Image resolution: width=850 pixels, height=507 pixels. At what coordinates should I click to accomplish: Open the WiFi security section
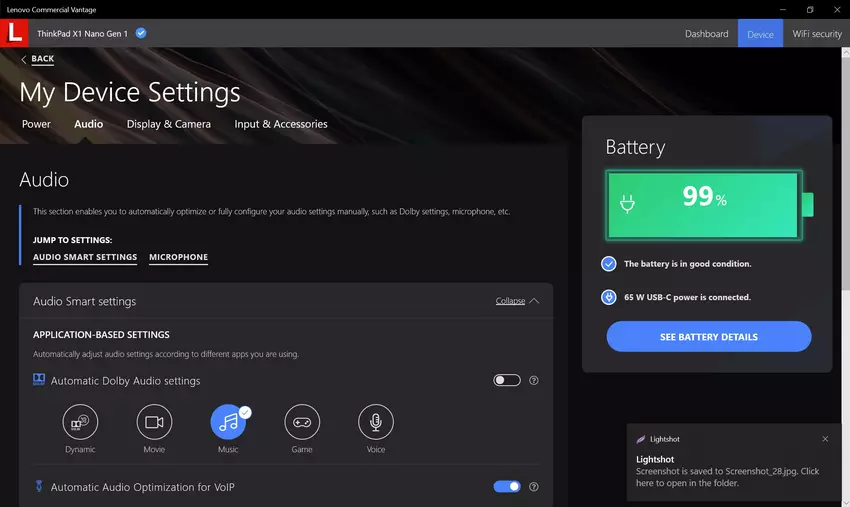click(816, 34)
